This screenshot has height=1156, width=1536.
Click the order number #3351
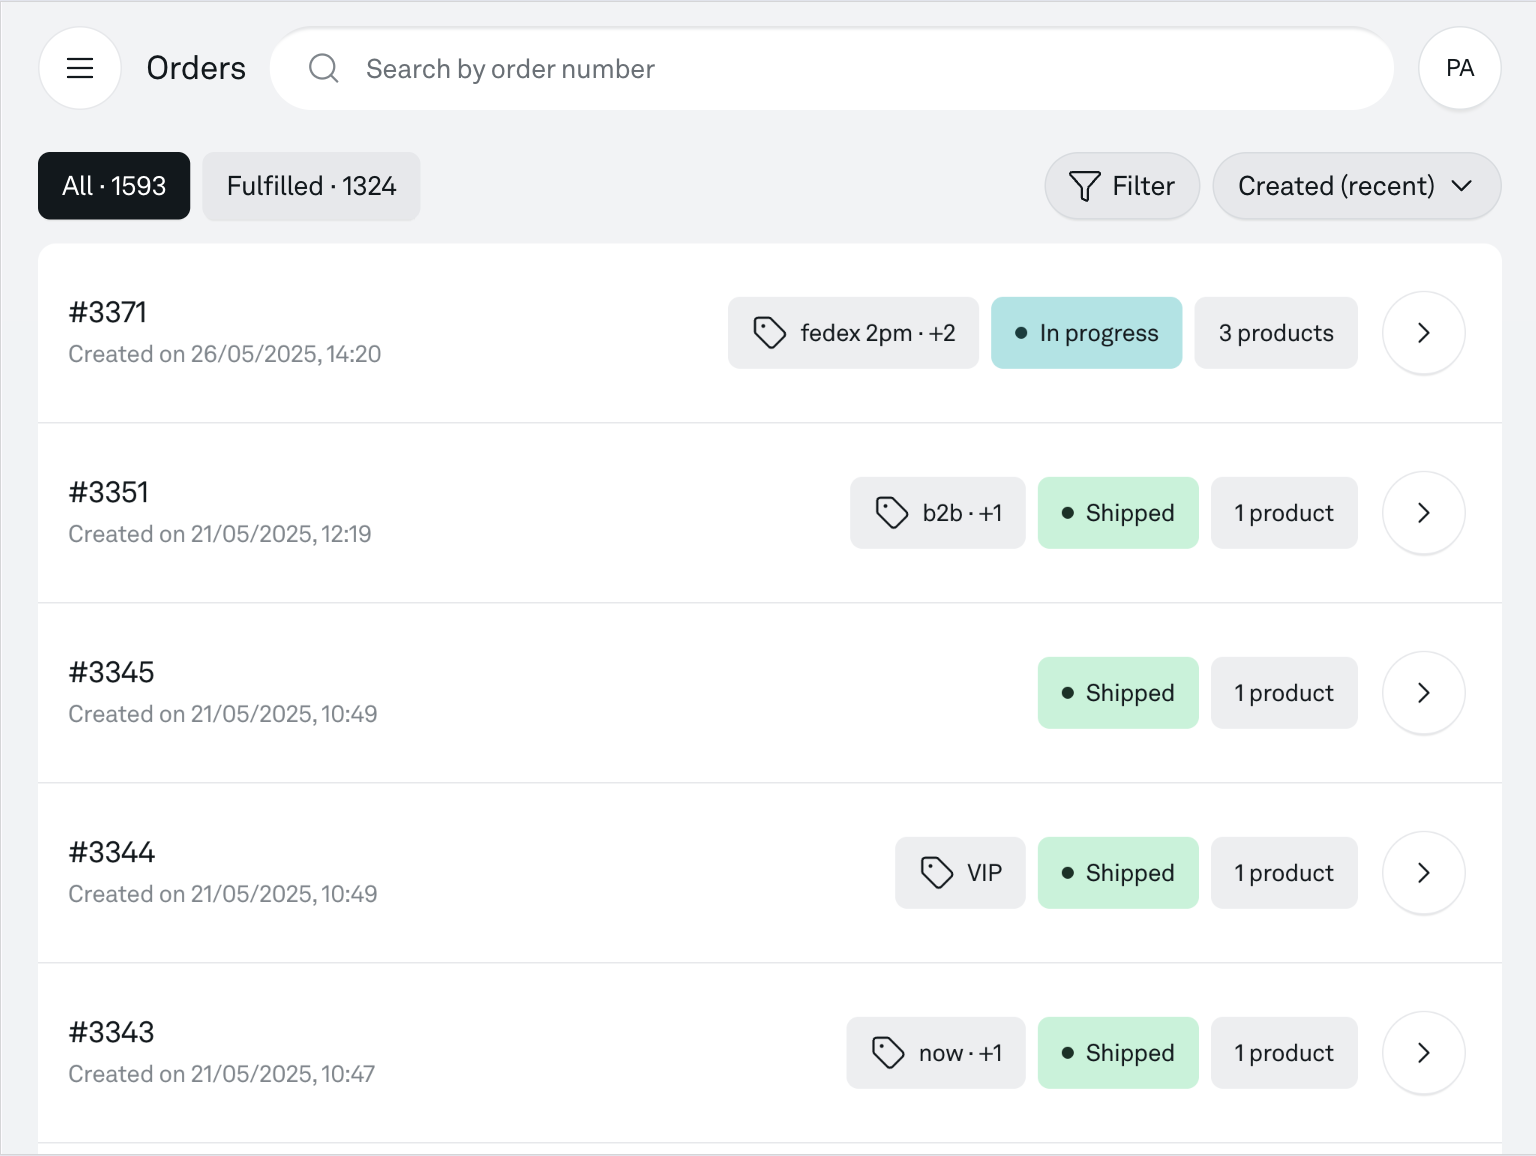(x=109, y=492)
